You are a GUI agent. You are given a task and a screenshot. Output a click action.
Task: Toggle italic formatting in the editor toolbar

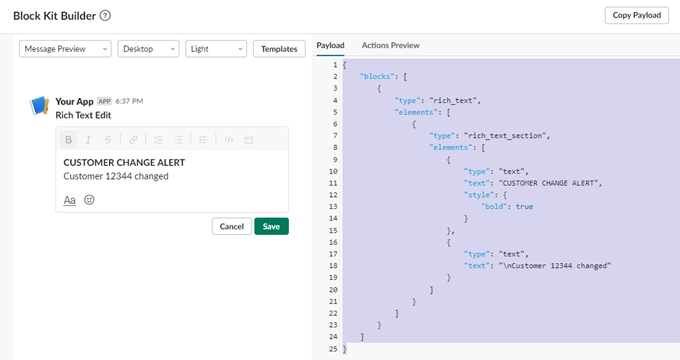click(88, 140)
